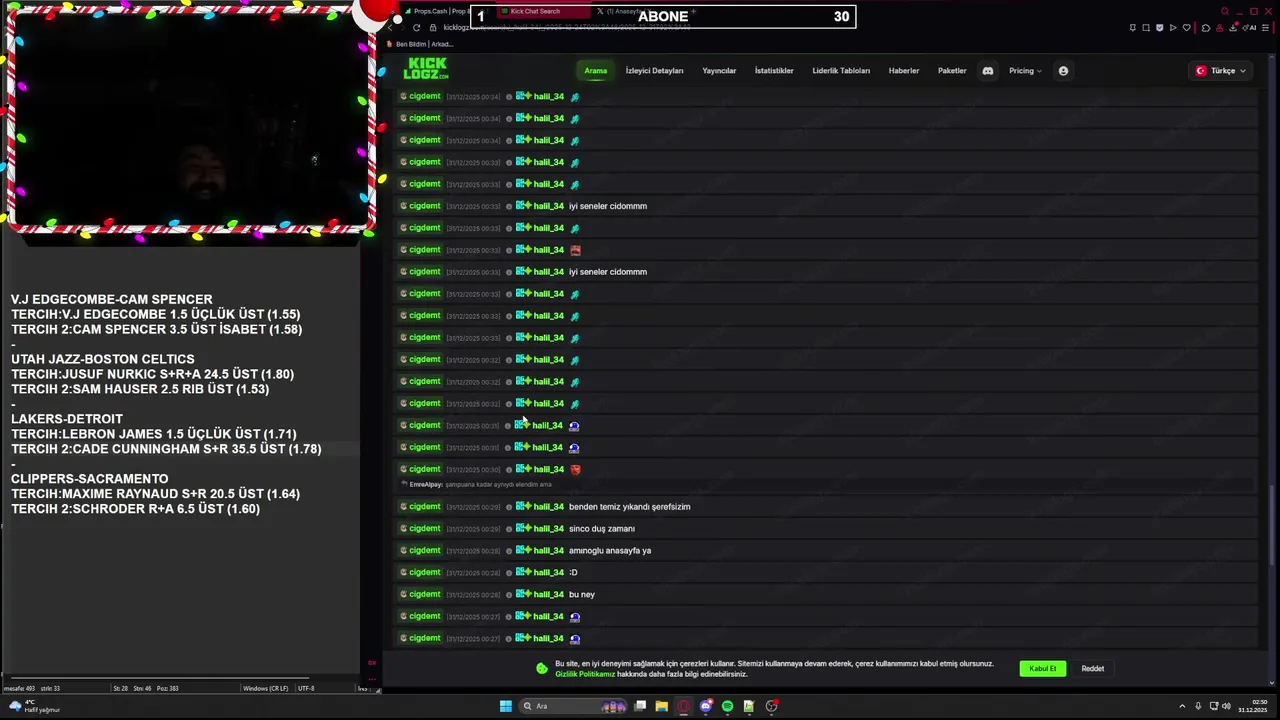The height and width of the screenshot is (720, 1280).
Task: Reject cookies with Reddet button
Action: coord(1093,668)
